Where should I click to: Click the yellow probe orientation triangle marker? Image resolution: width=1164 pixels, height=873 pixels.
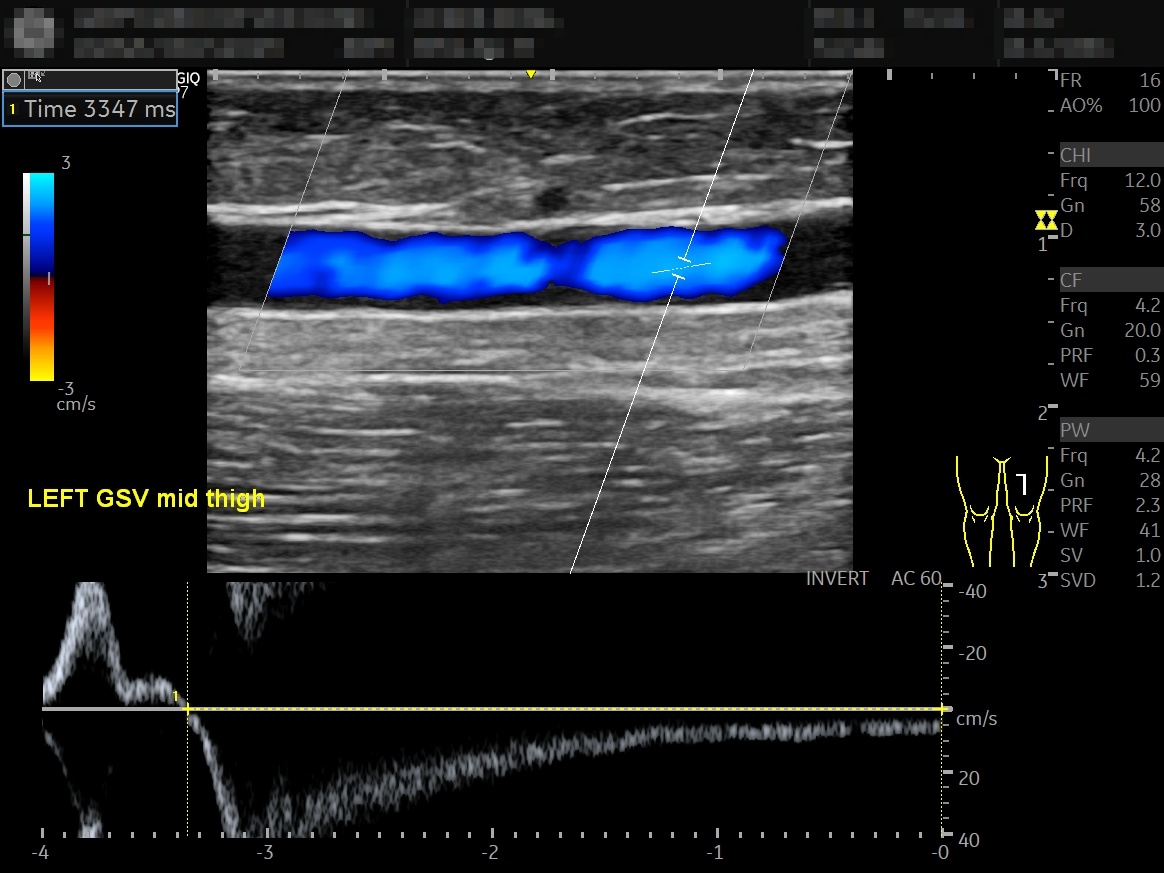(531, 74)
